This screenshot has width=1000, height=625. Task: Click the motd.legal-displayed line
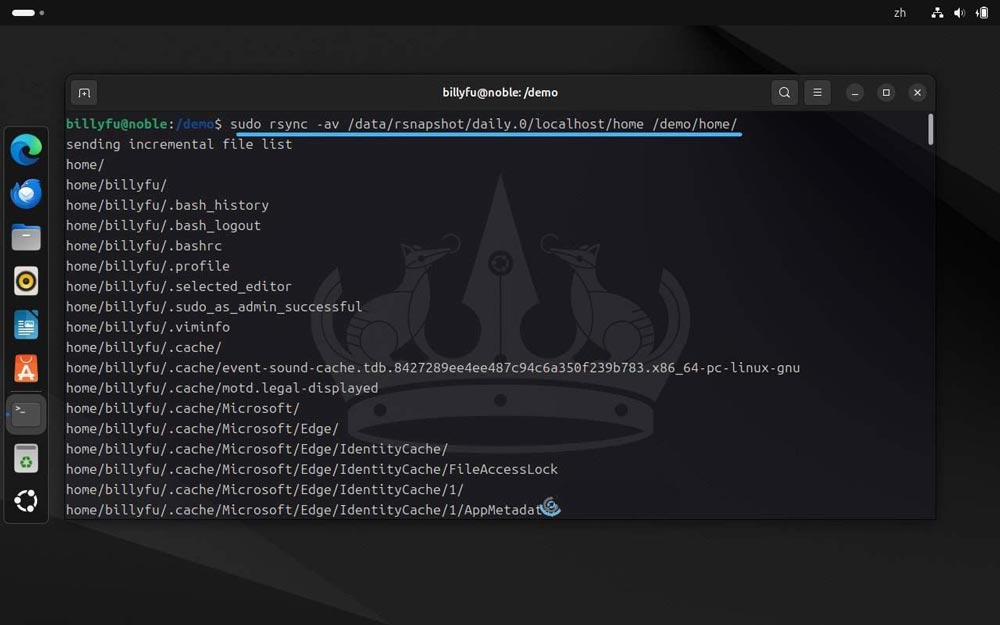click(222, 388)
